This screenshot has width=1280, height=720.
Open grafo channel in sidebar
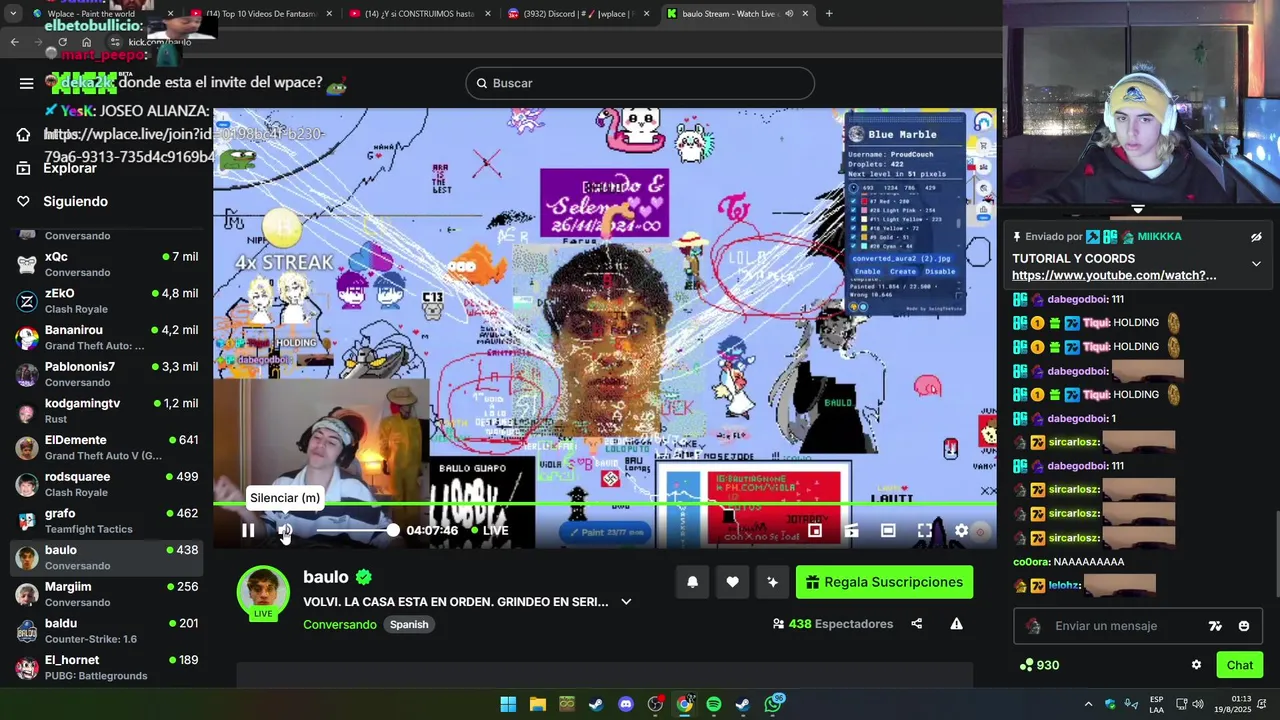click(x=108, y=521)
